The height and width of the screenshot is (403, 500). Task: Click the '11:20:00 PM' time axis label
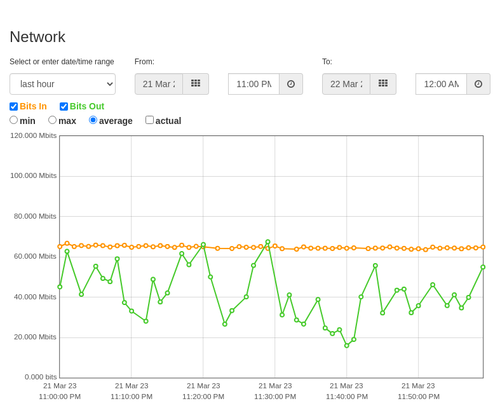203,397
